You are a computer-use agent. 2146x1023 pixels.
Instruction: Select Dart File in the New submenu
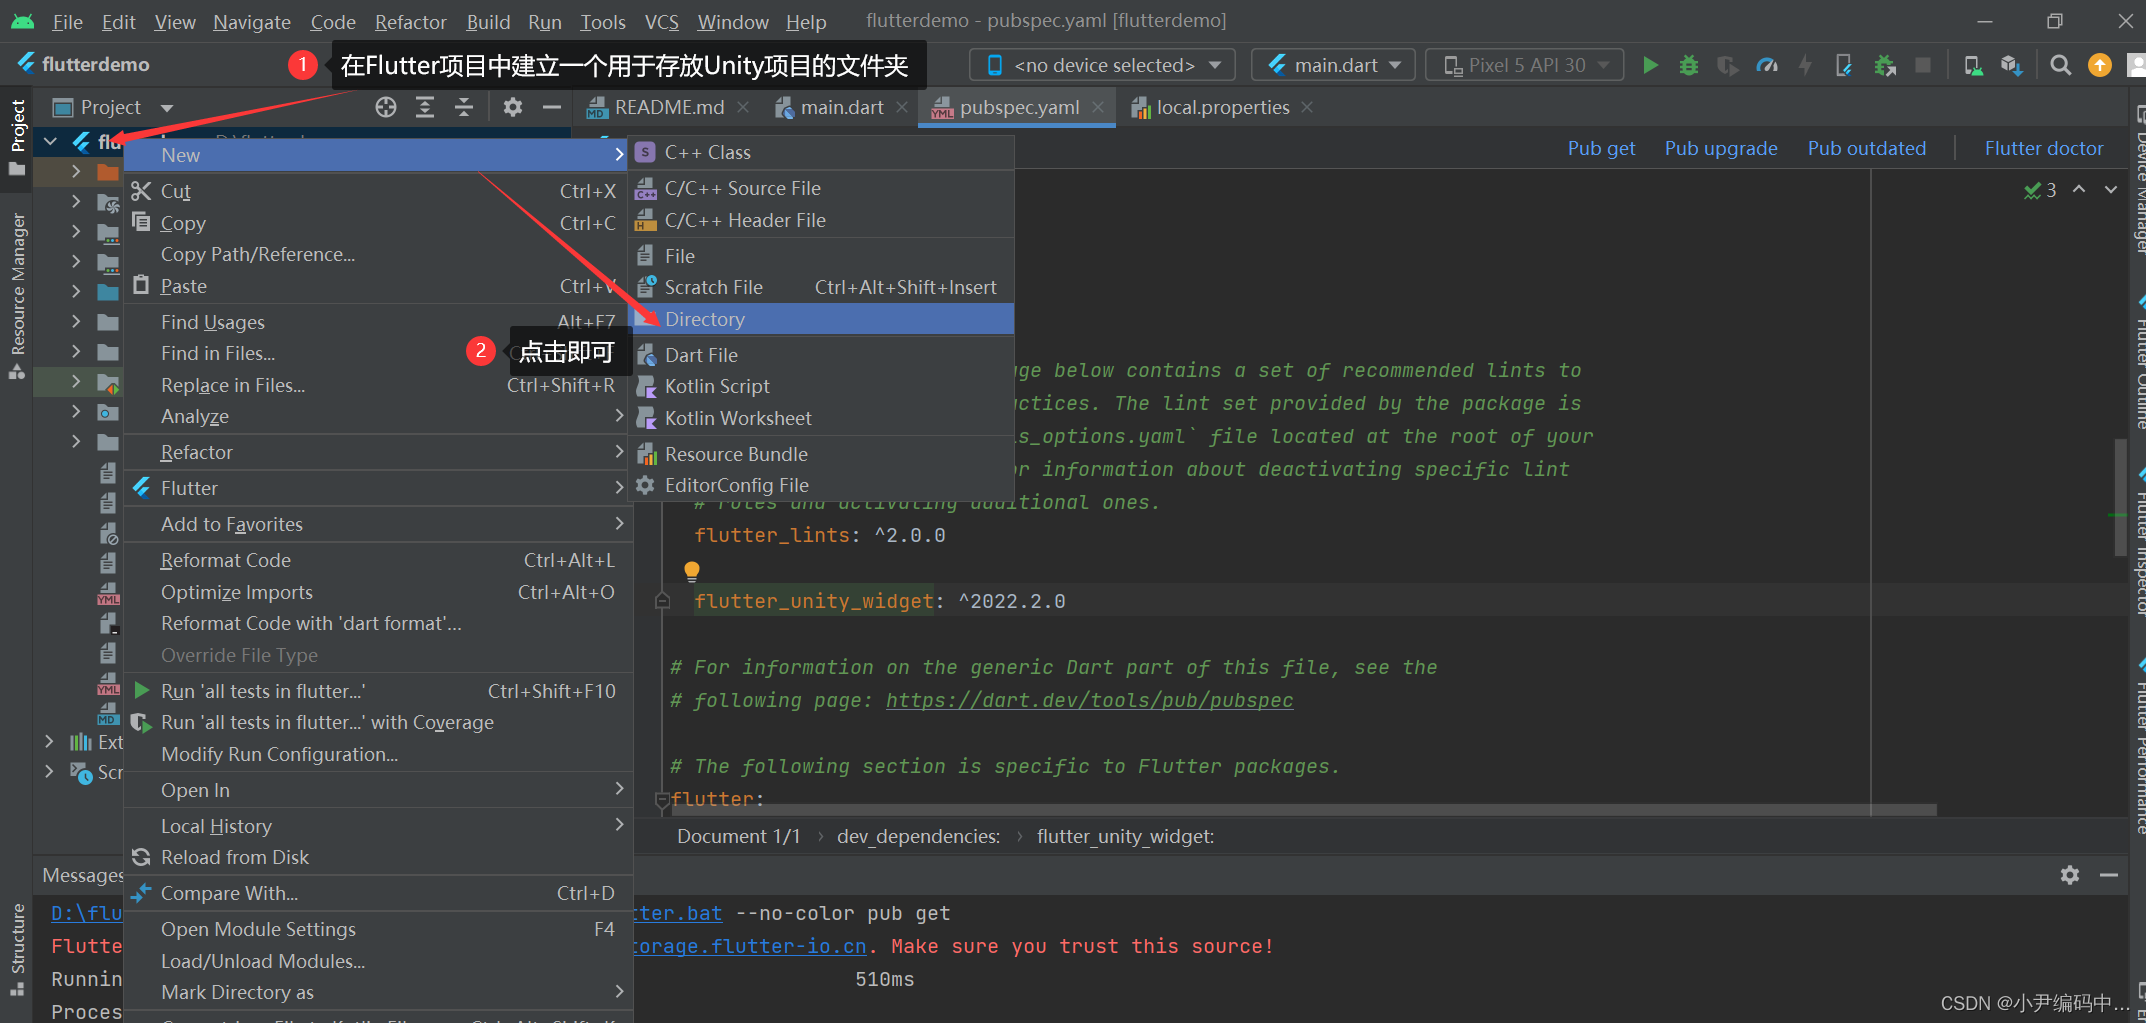(822, 355)
